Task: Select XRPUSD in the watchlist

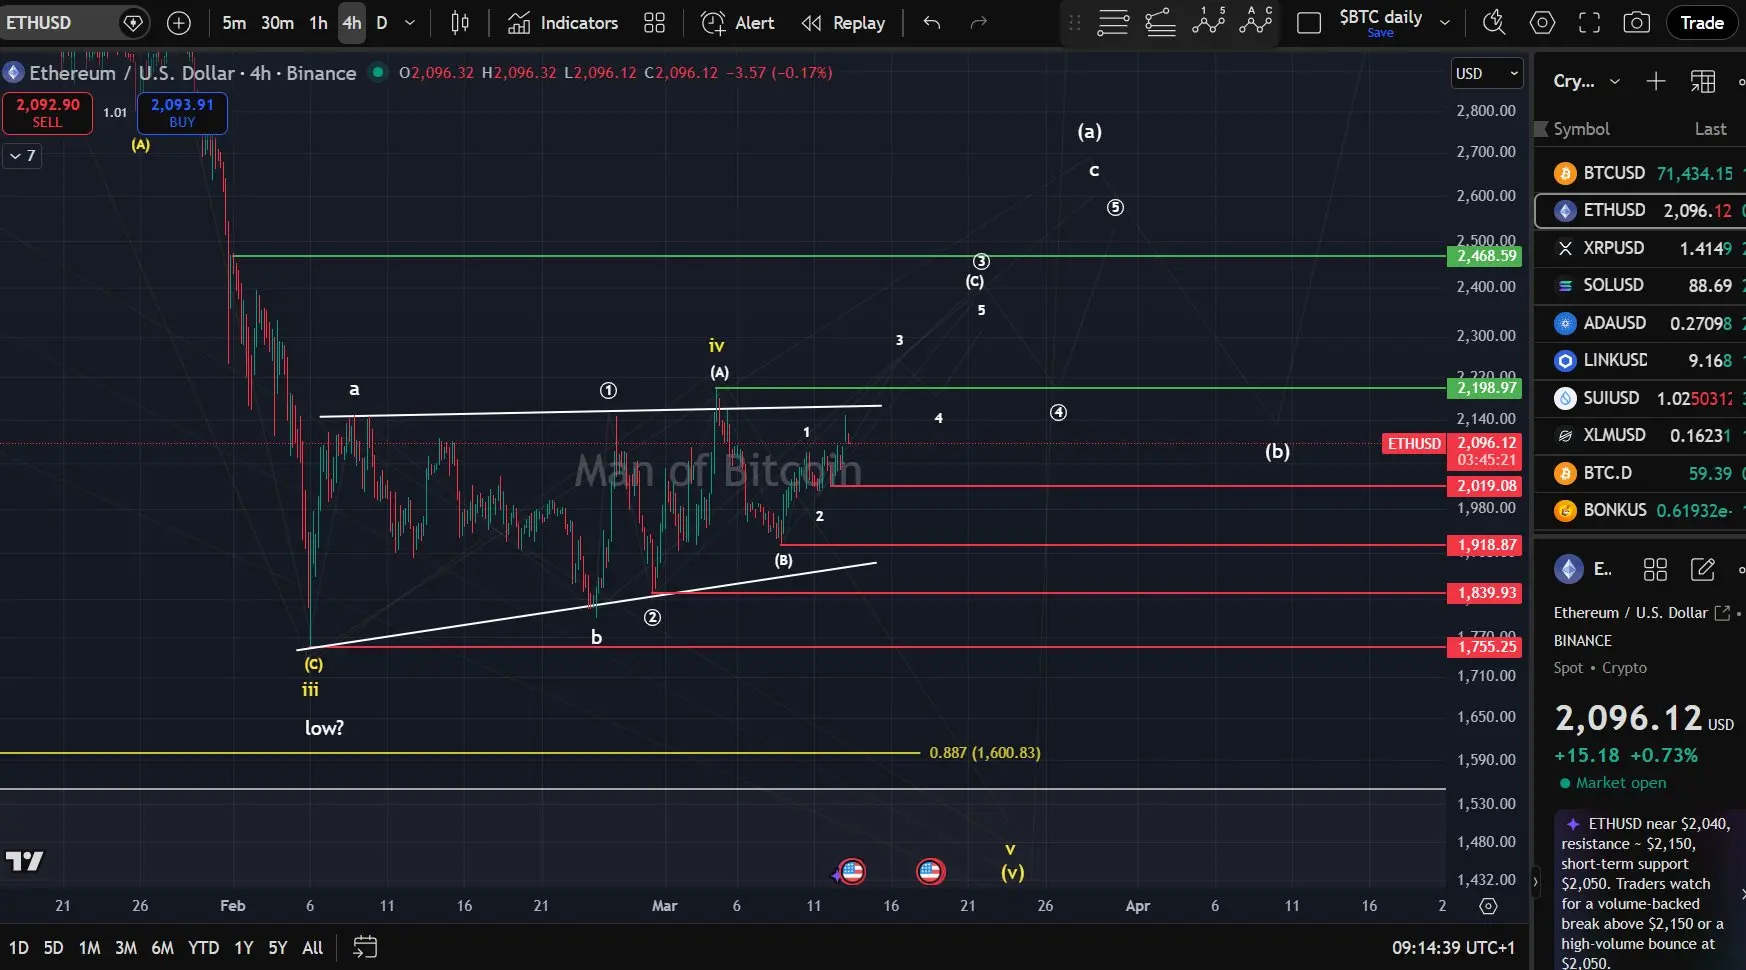Action: [1641, 248]
